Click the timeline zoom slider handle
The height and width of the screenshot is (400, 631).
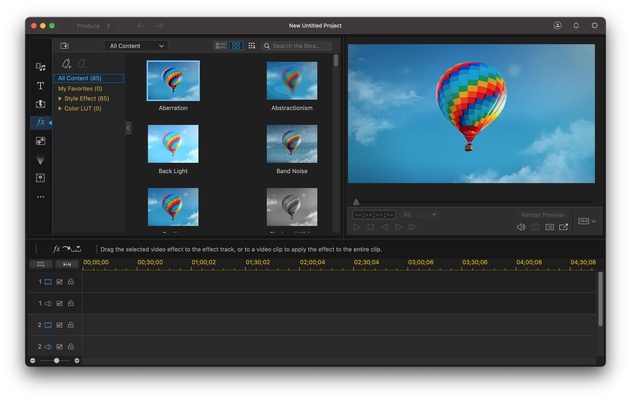tap(56, 360)
